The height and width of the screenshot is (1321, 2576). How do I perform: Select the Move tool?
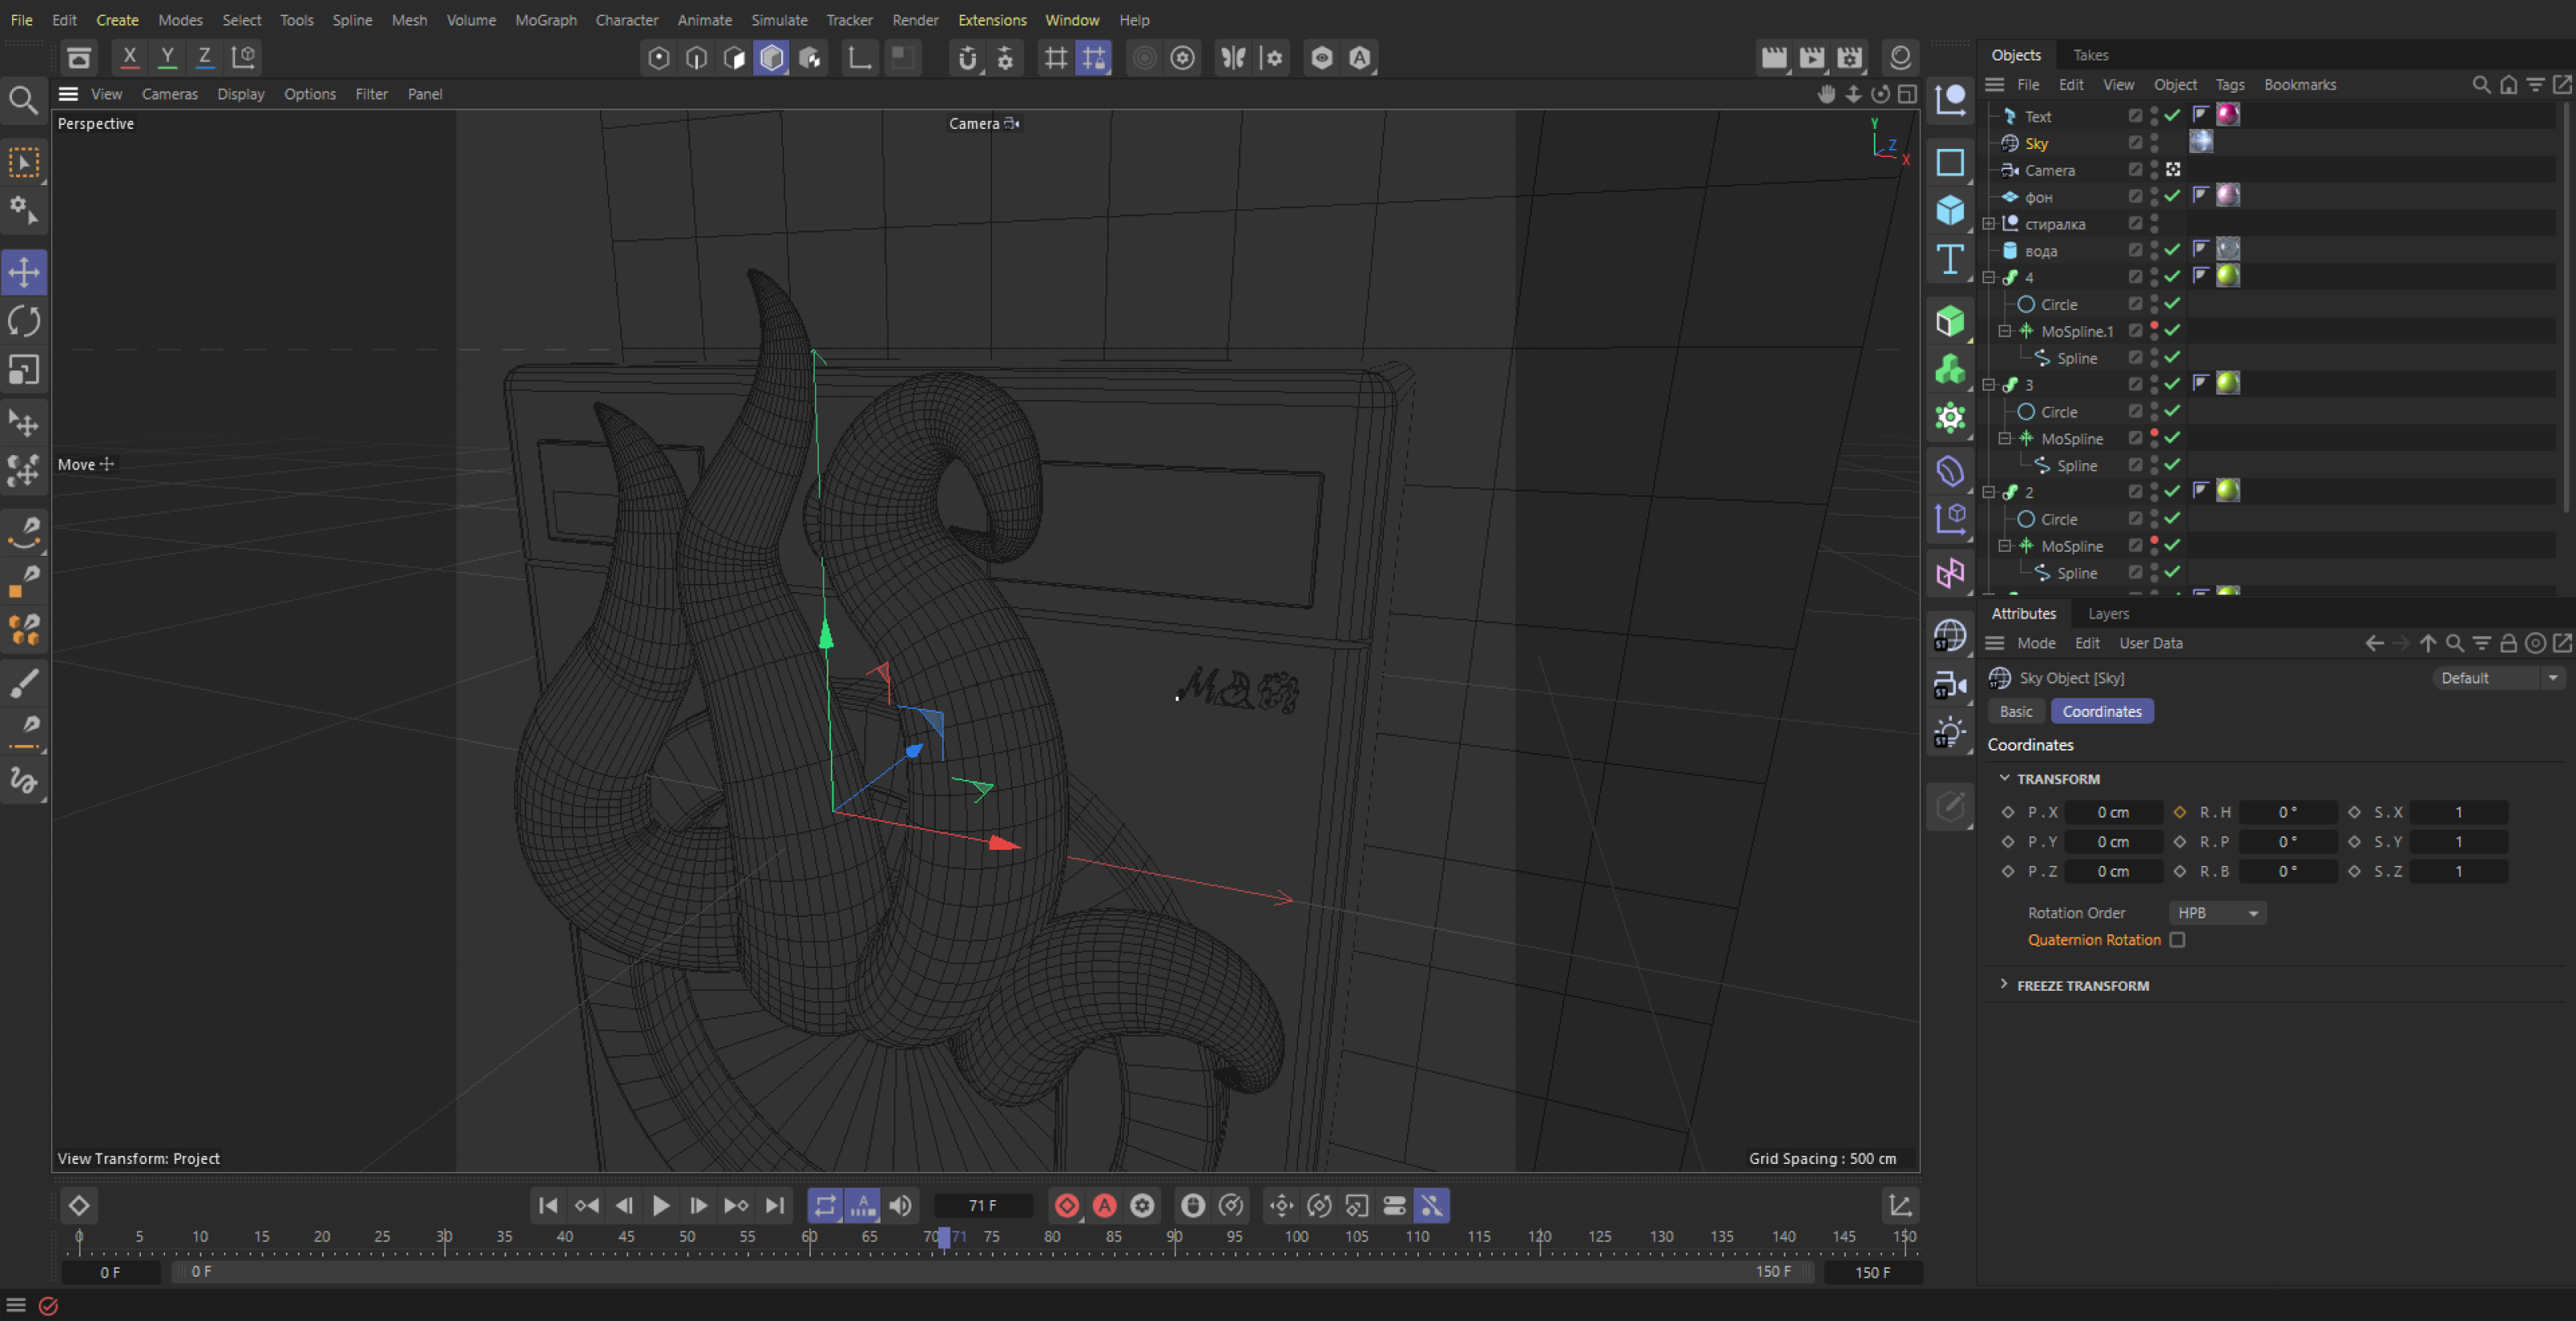pos(24,271)
